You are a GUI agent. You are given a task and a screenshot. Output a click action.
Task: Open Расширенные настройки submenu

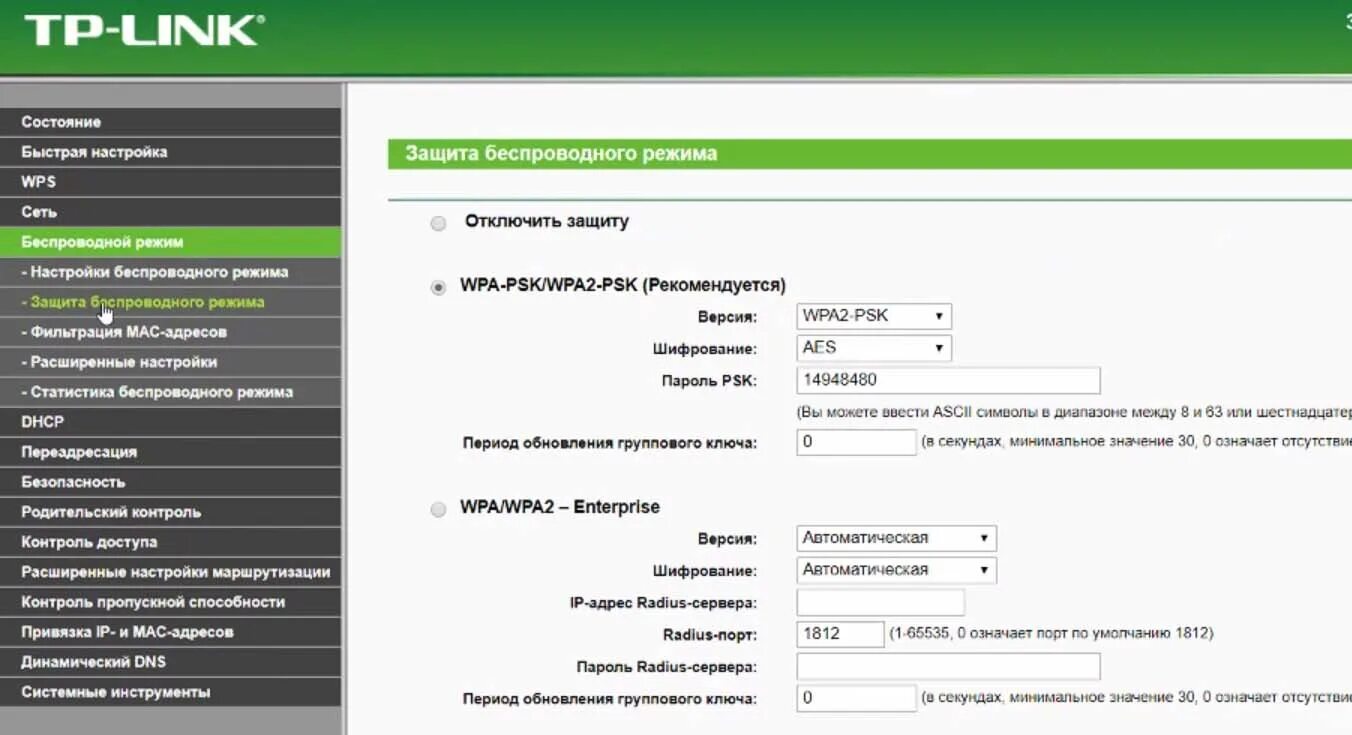point(170,362)
